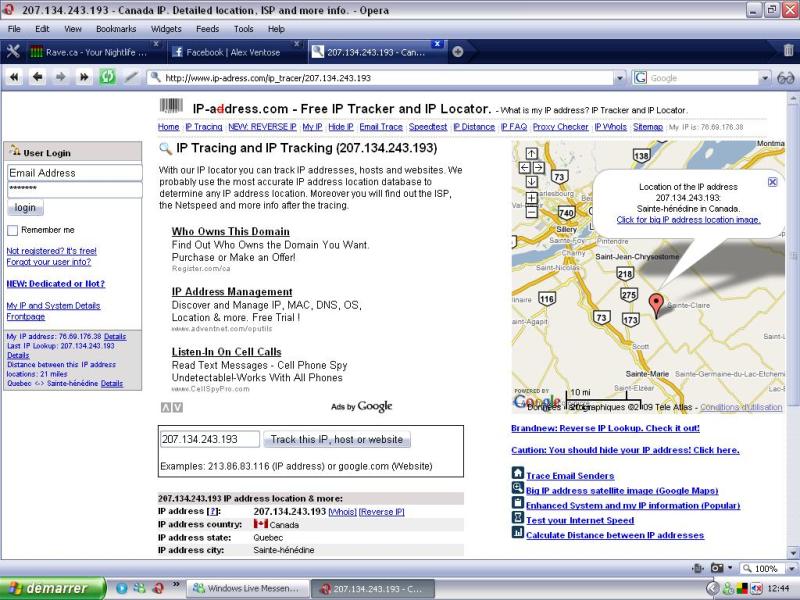
Task: Expand the quick launch overflow chevron
Action: pos(176,584)
